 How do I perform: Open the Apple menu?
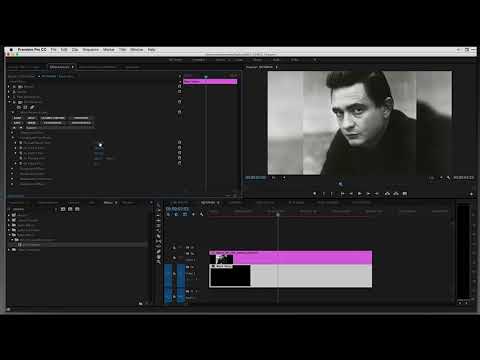11,49
